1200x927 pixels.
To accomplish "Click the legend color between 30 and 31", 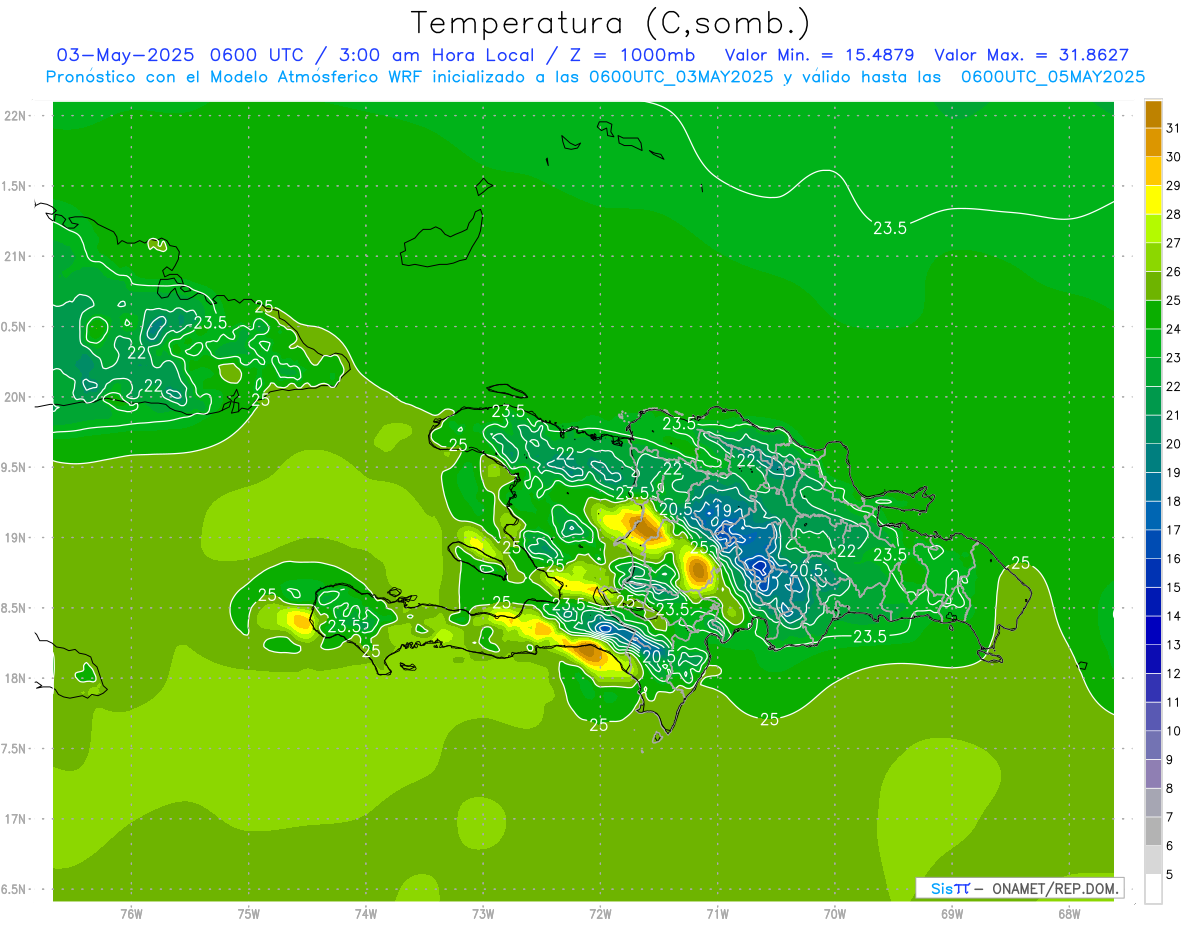I will point(1153,143).
